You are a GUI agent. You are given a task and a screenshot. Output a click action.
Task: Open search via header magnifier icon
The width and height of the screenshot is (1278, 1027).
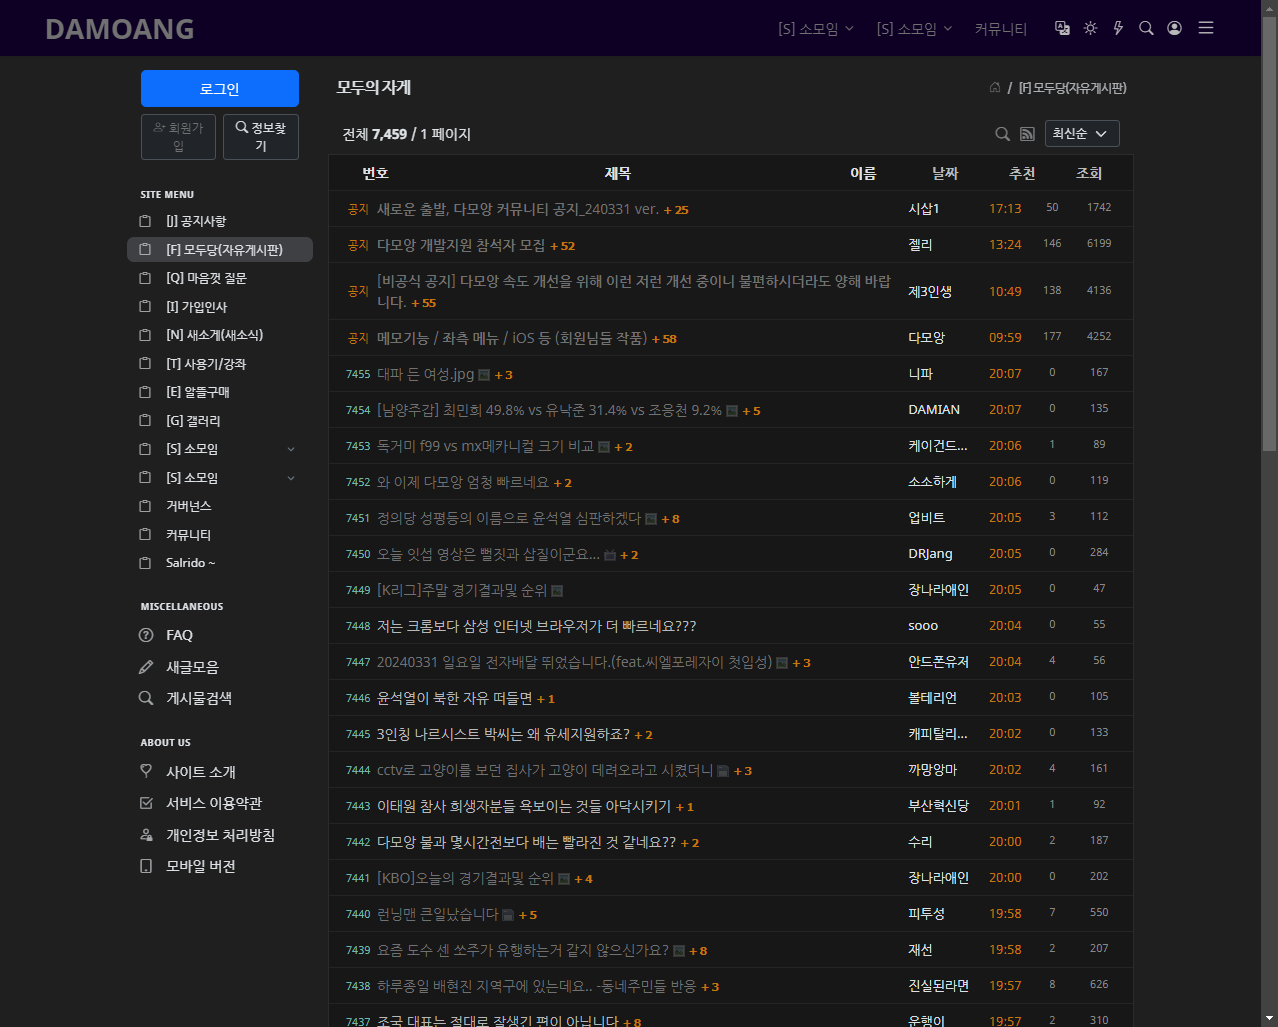1146,28
